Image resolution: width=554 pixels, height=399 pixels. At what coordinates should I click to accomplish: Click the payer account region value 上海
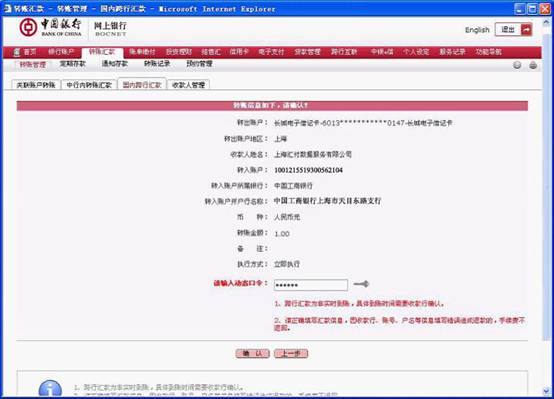coord(281,139)
